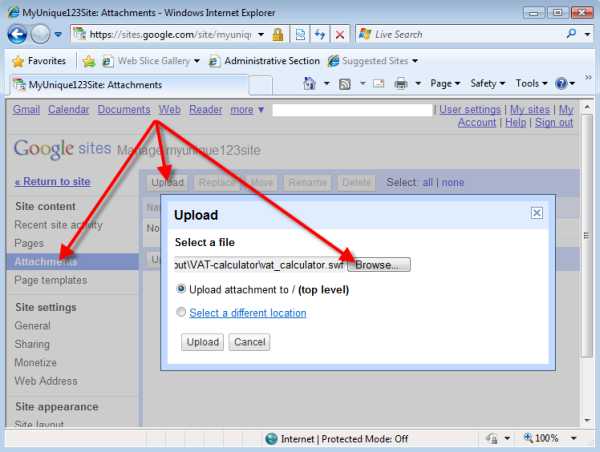Open Page templates in the sidebar

click(x=51, y=280)
